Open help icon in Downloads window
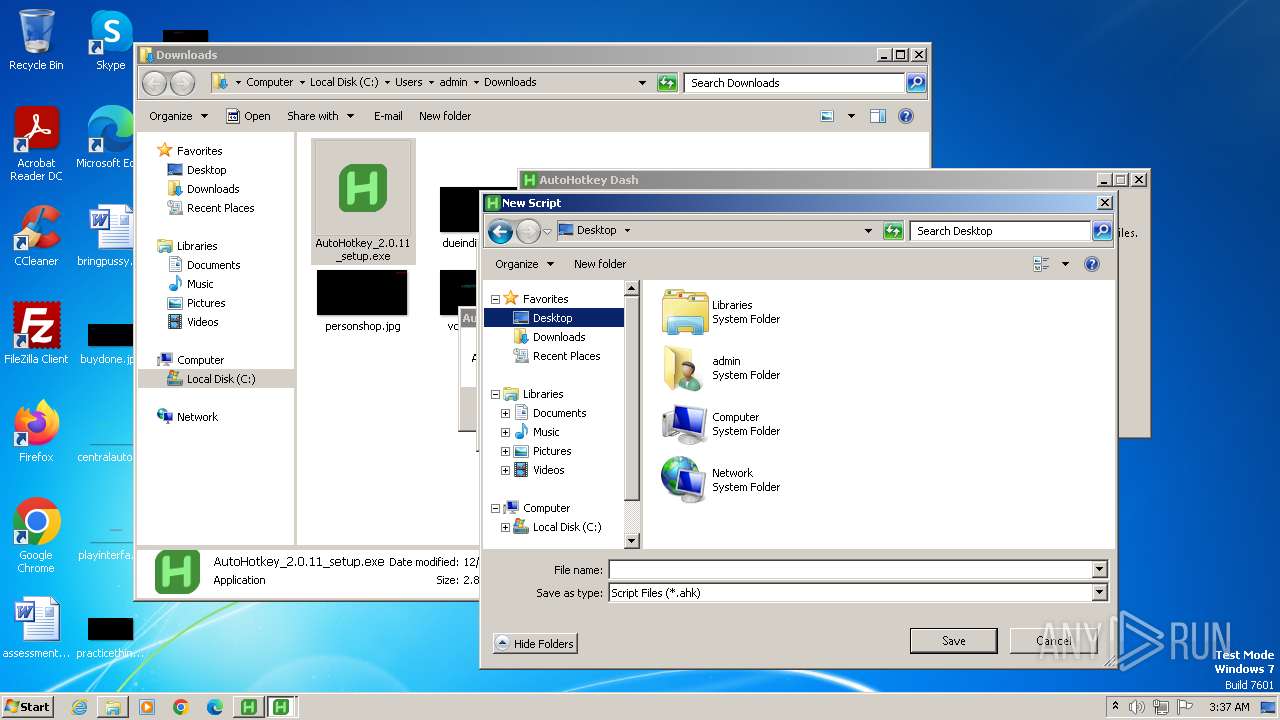The image size is (1280, 720). click(x=906, y=116)
